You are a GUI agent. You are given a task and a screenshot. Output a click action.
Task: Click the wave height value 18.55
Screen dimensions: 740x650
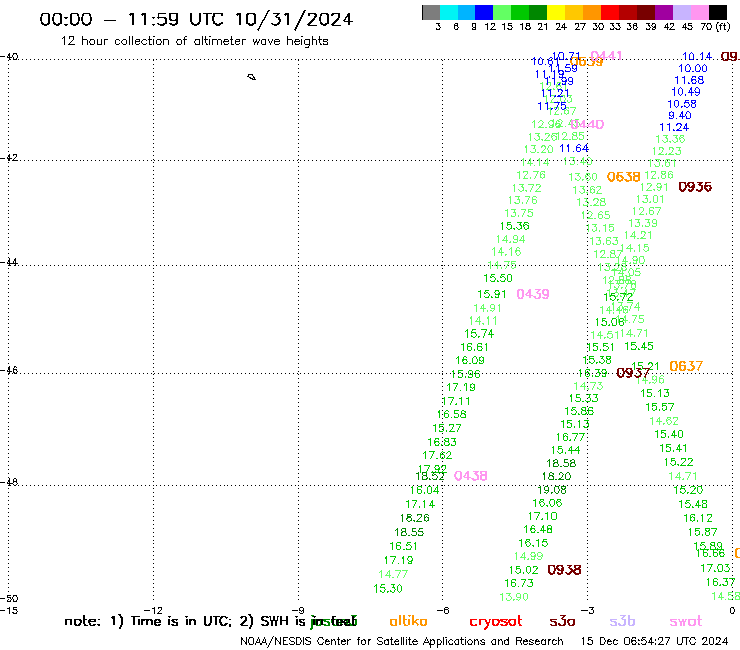tap(409, 532)
